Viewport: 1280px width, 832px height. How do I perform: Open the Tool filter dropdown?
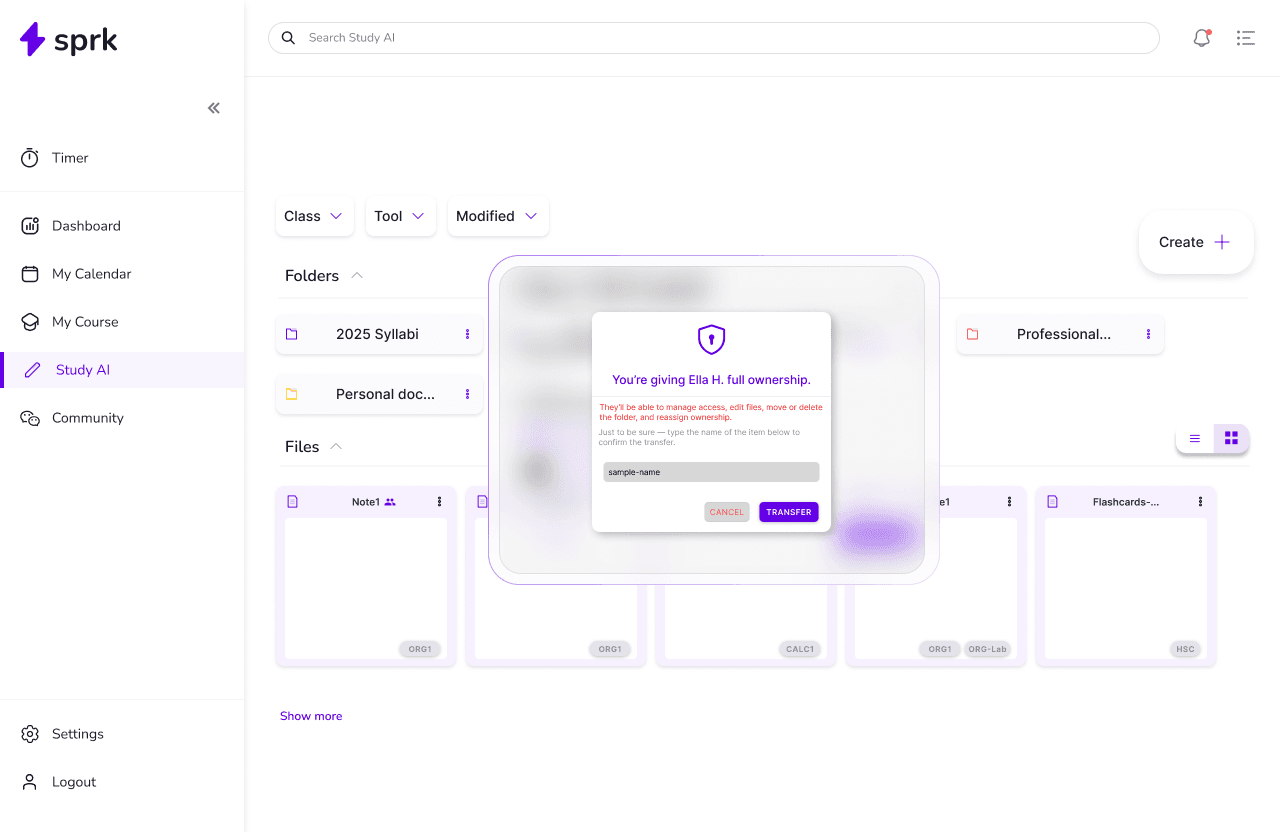coord(400,216)
